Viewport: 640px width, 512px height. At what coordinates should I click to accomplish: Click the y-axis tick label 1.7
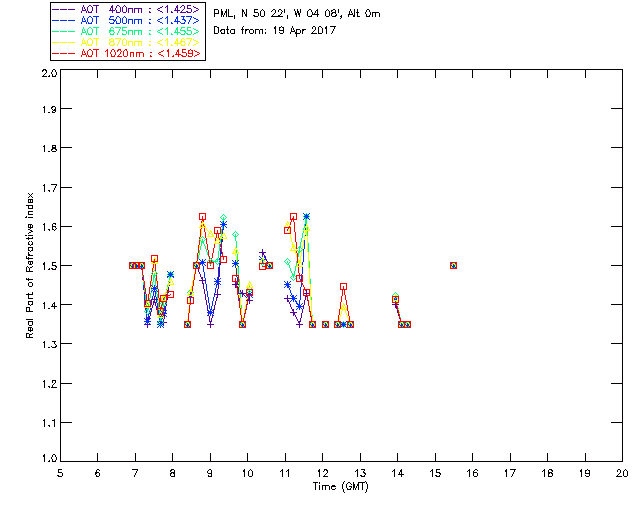[49, 188]
